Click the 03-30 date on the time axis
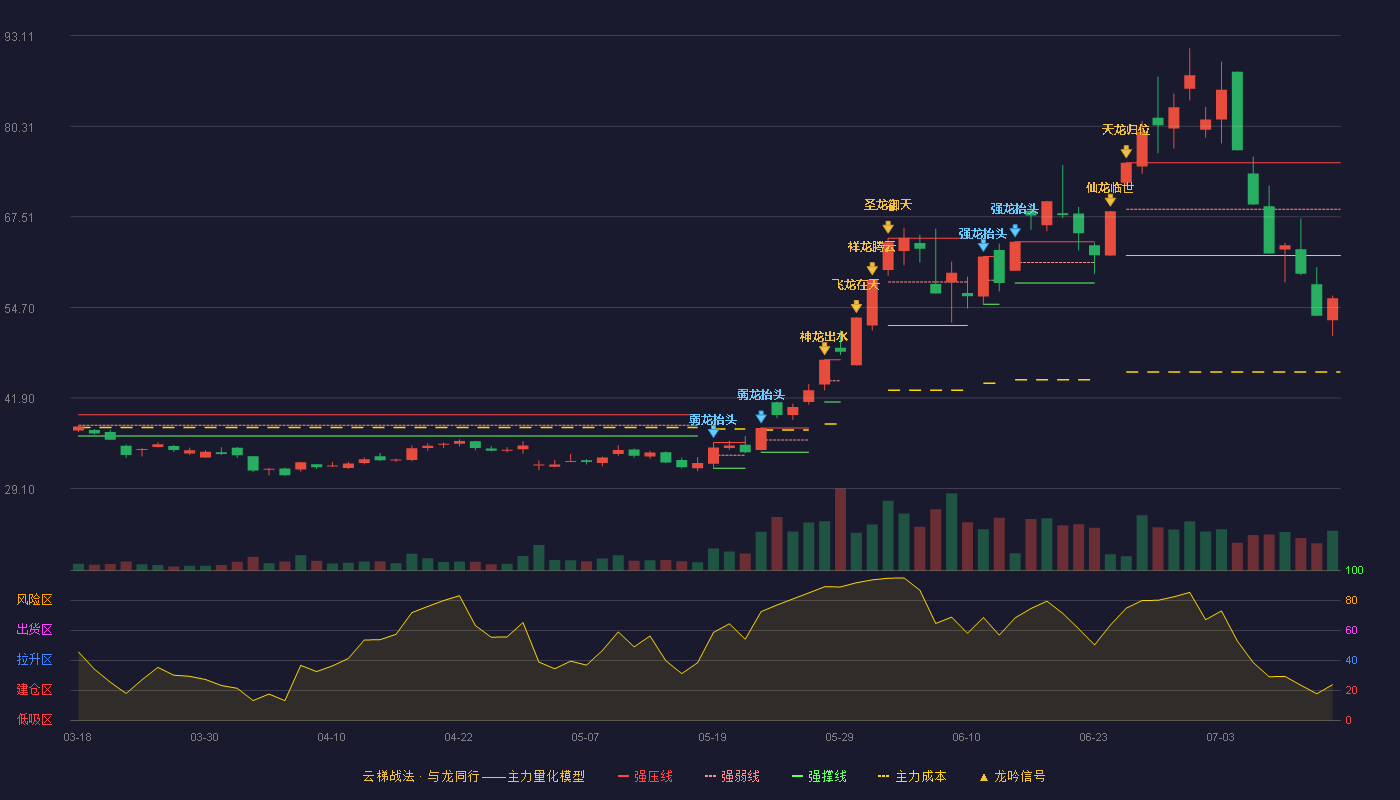Image resolution: width=1400 pixels, height=800 pixels. pyautogui.click(x=204, y=737)
